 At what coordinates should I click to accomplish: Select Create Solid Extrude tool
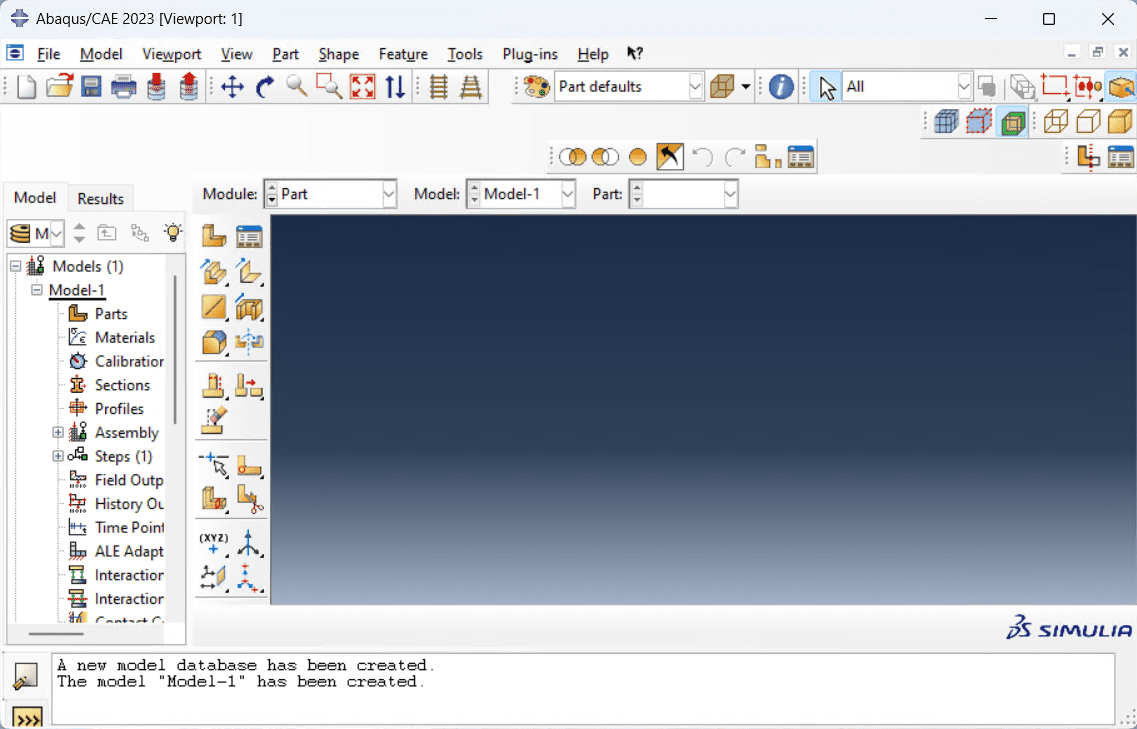pos(214,272)
